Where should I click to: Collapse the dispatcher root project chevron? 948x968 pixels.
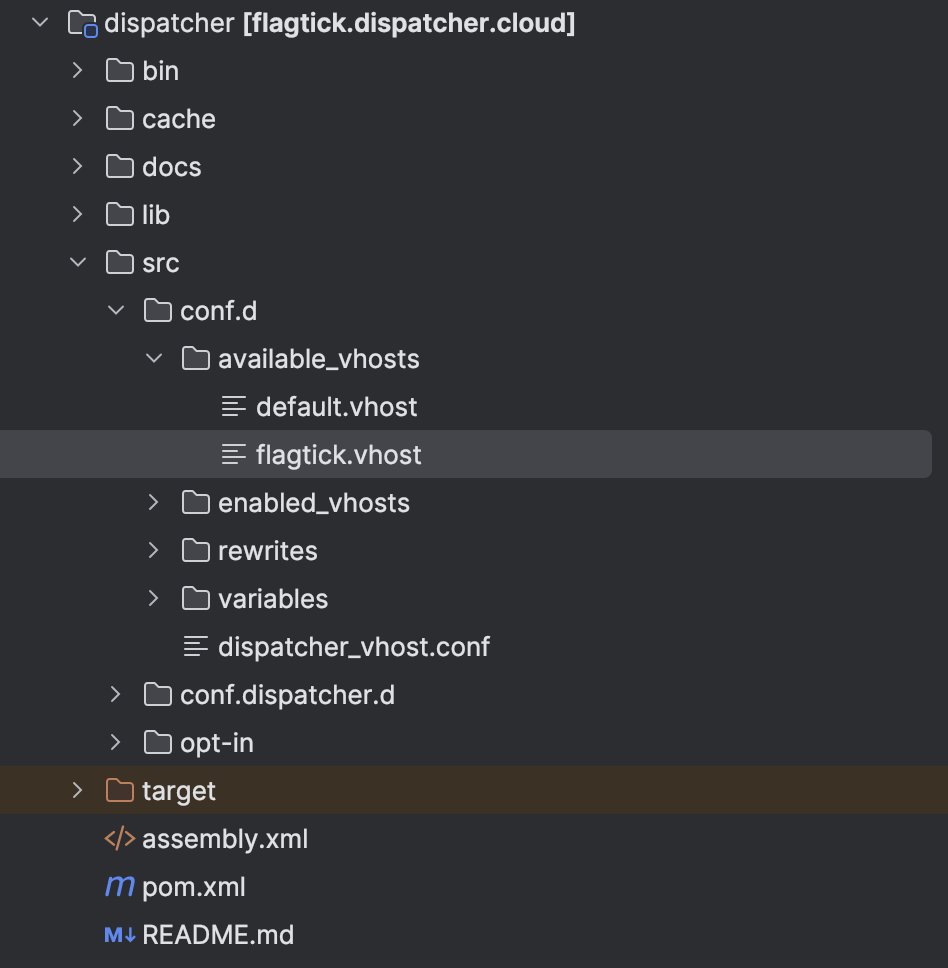40,23
